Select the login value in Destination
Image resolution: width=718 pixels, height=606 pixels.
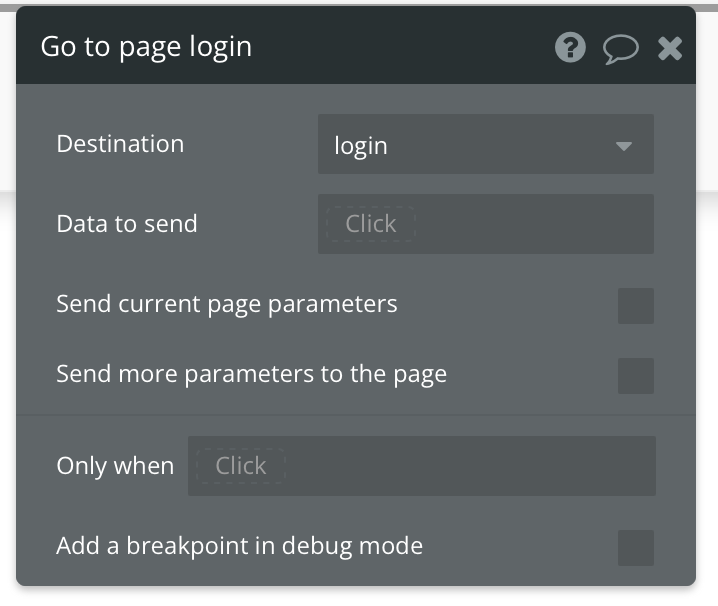tap(361, 146)
